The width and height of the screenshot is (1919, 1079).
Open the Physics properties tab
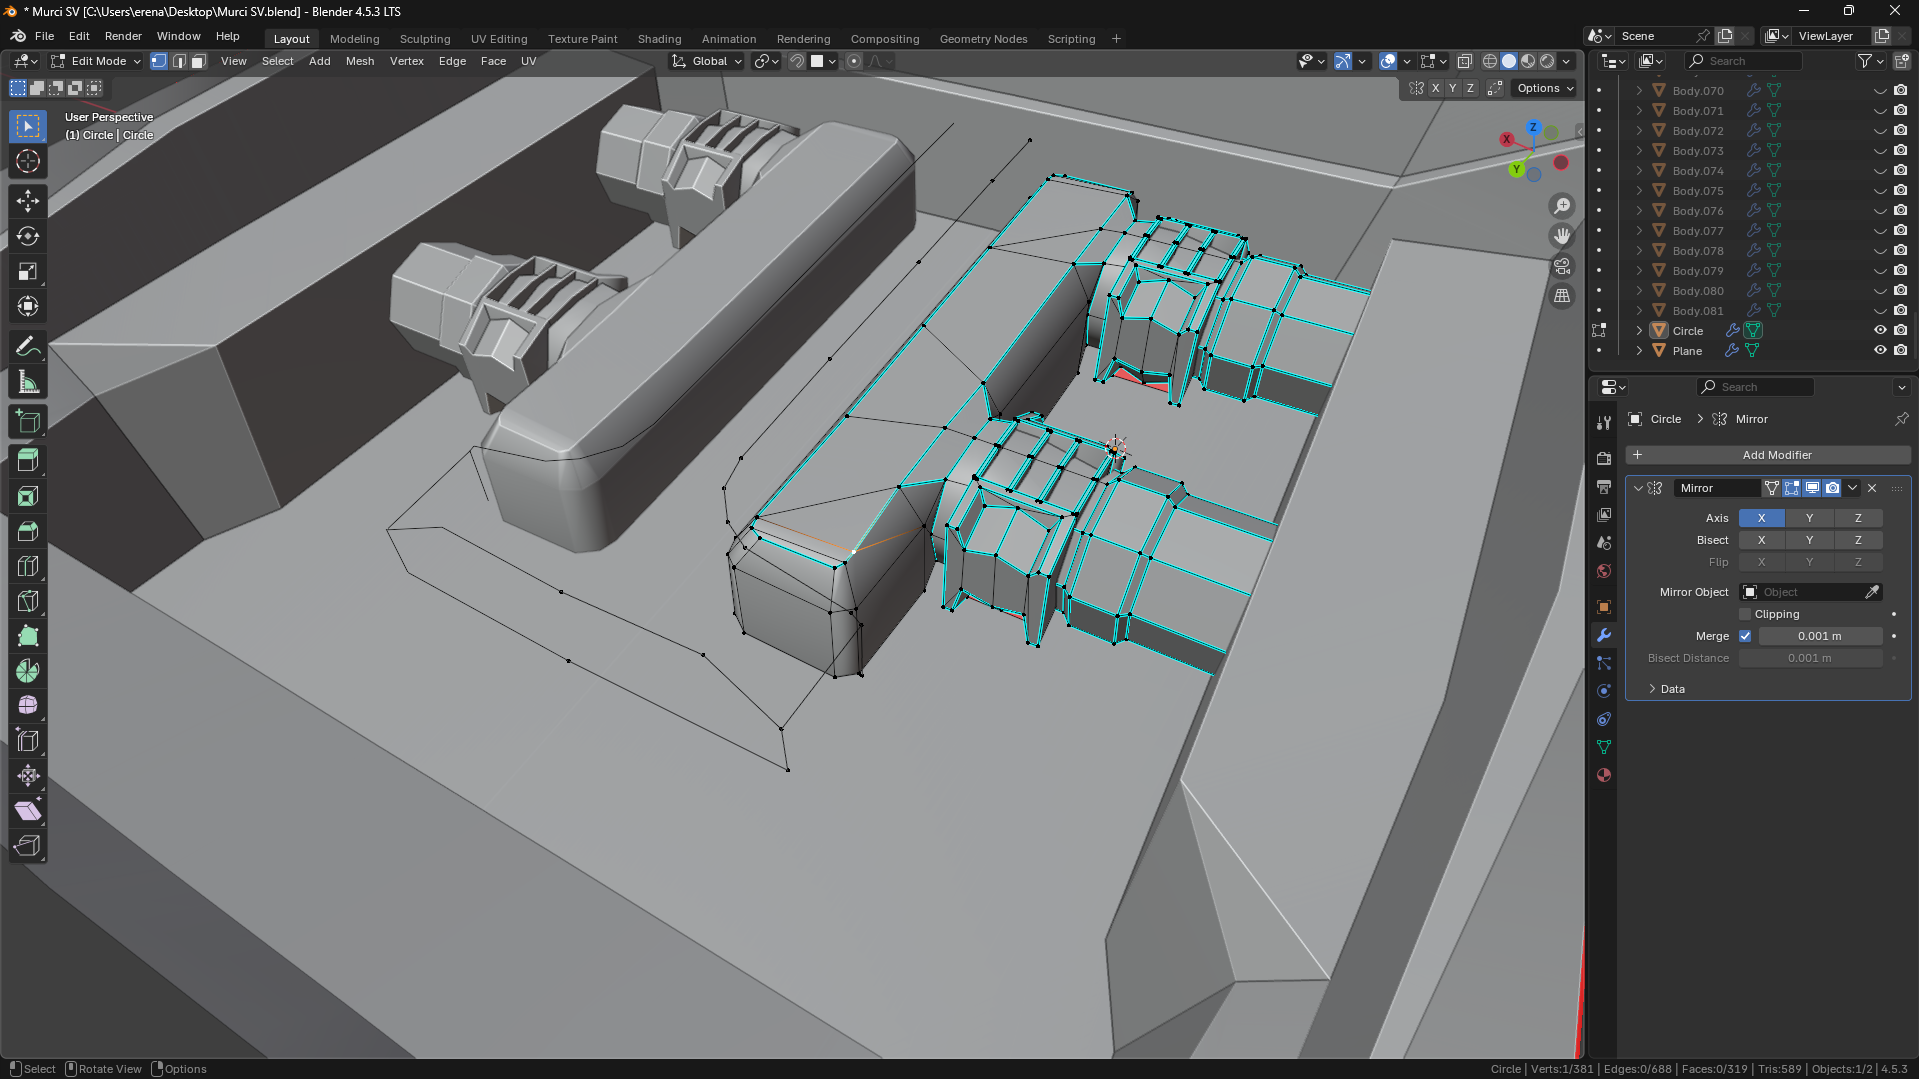[1604, 691]
